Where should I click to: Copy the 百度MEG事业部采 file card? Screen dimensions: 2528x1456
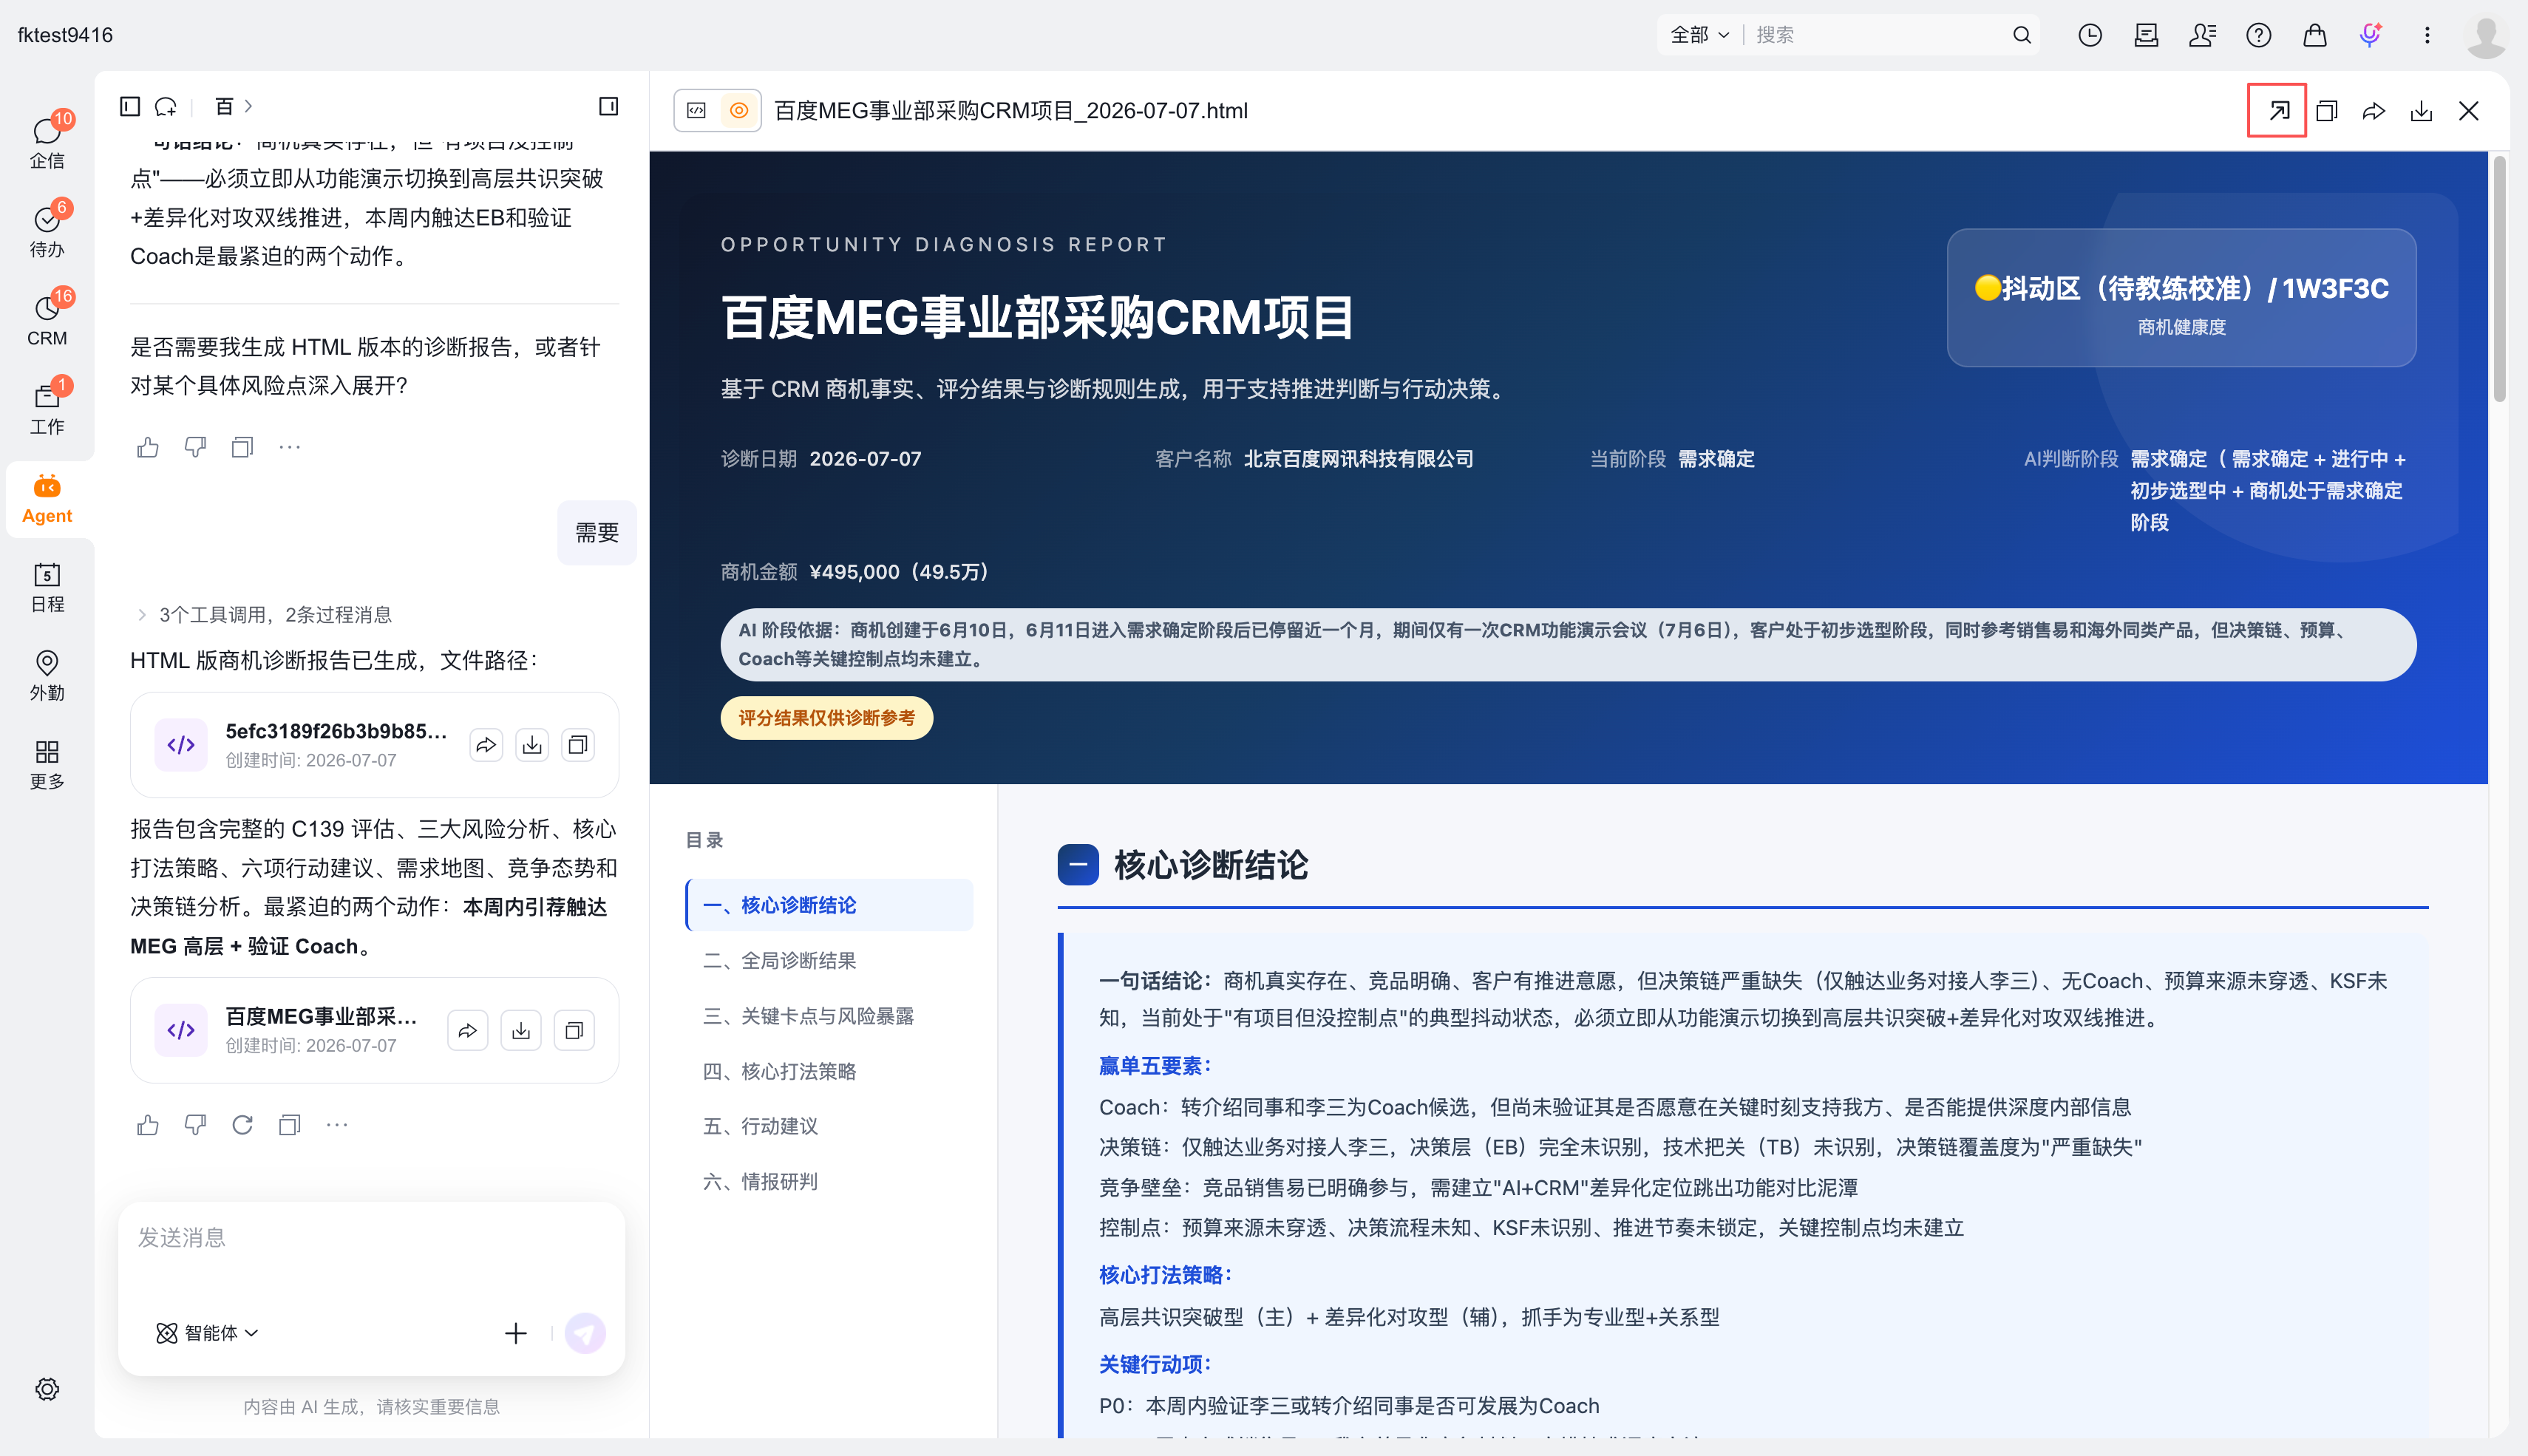[x=574, y=1030]
